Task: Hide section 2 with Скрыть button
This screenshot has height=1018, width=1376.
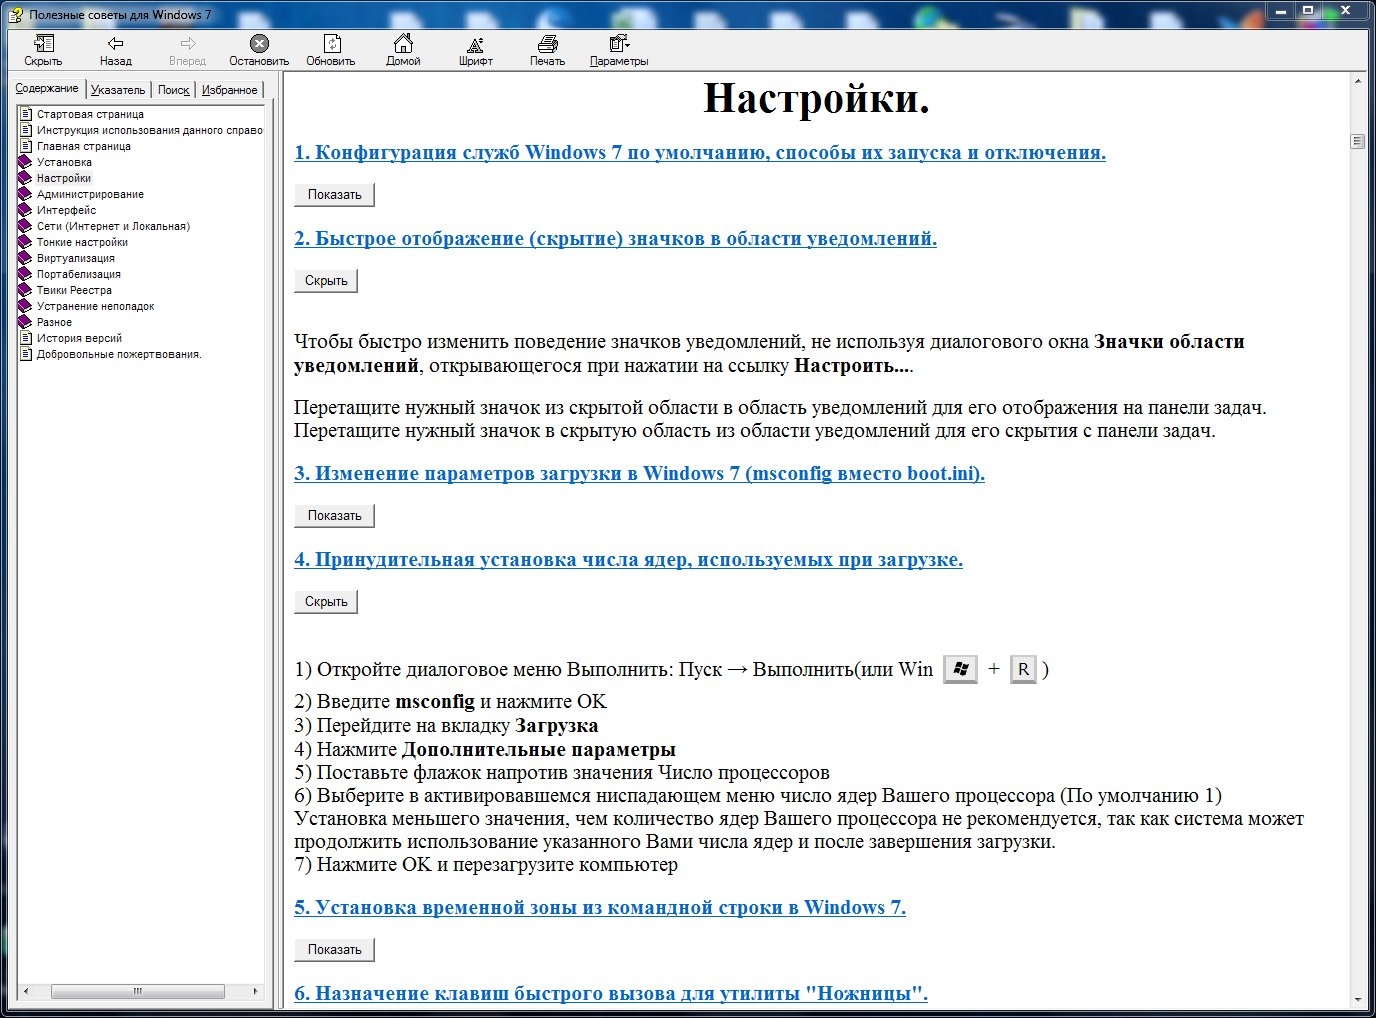Action: (326, 281)
